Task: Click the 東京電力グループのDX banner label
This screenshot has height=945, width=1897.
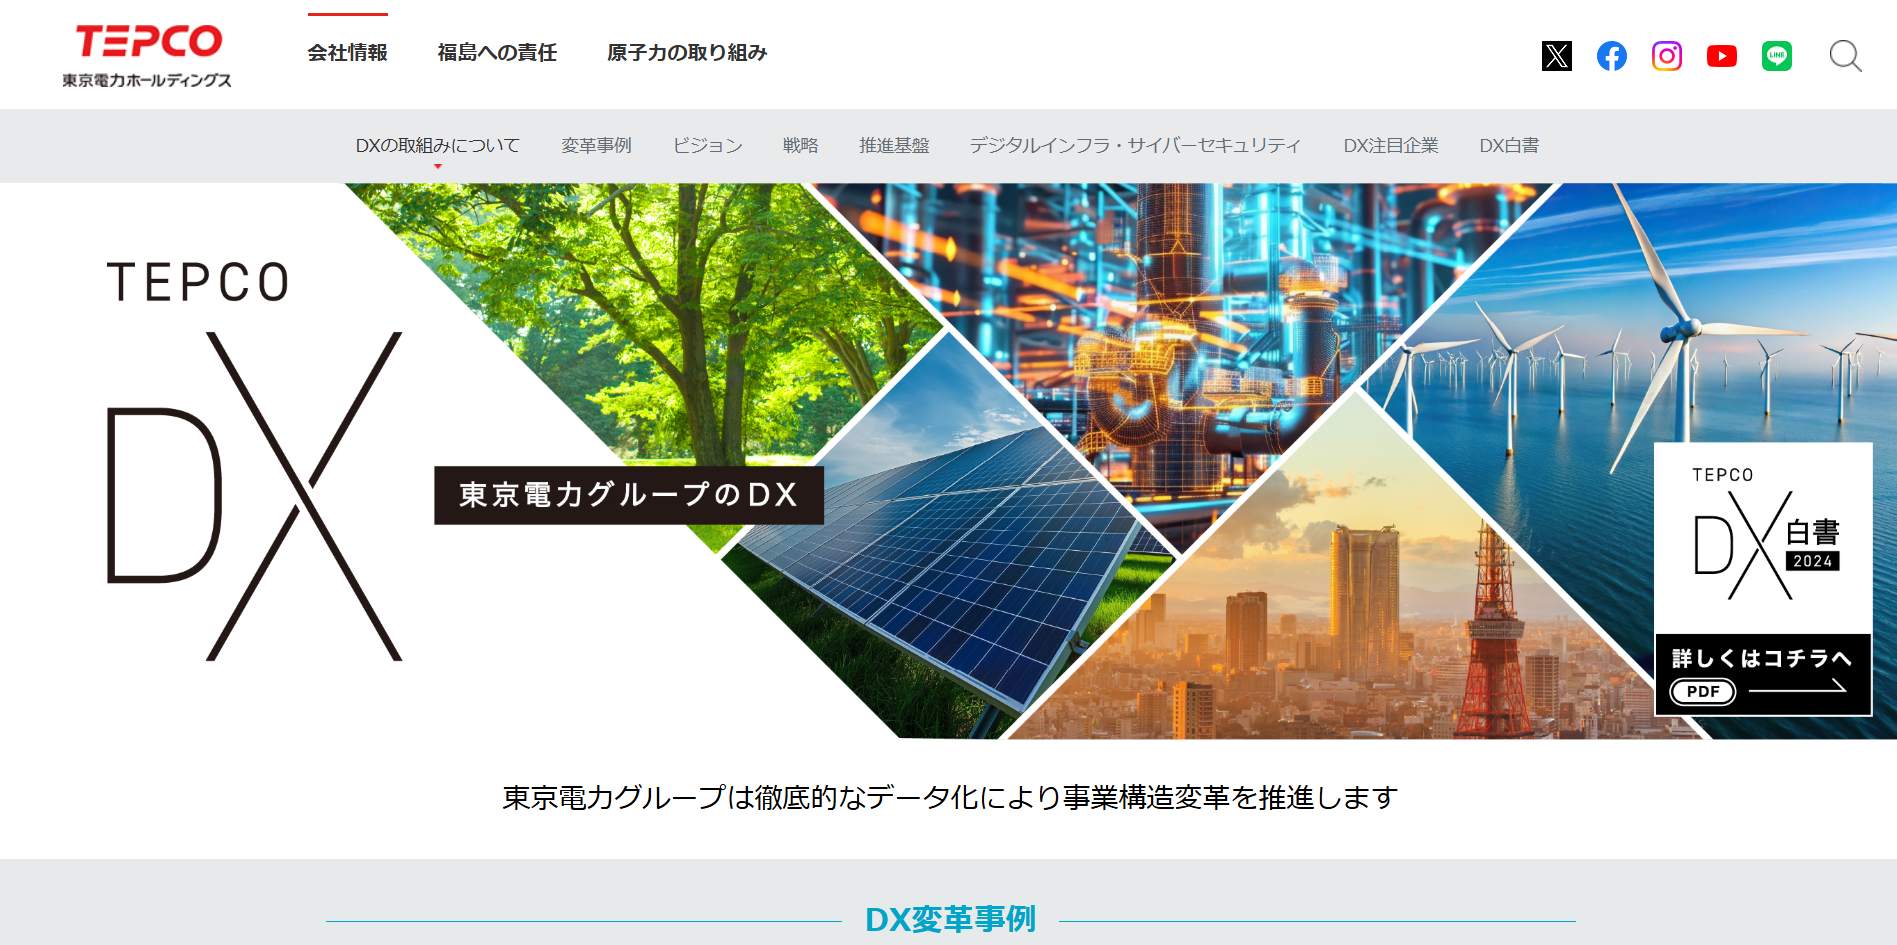Action: coord(629,495)
